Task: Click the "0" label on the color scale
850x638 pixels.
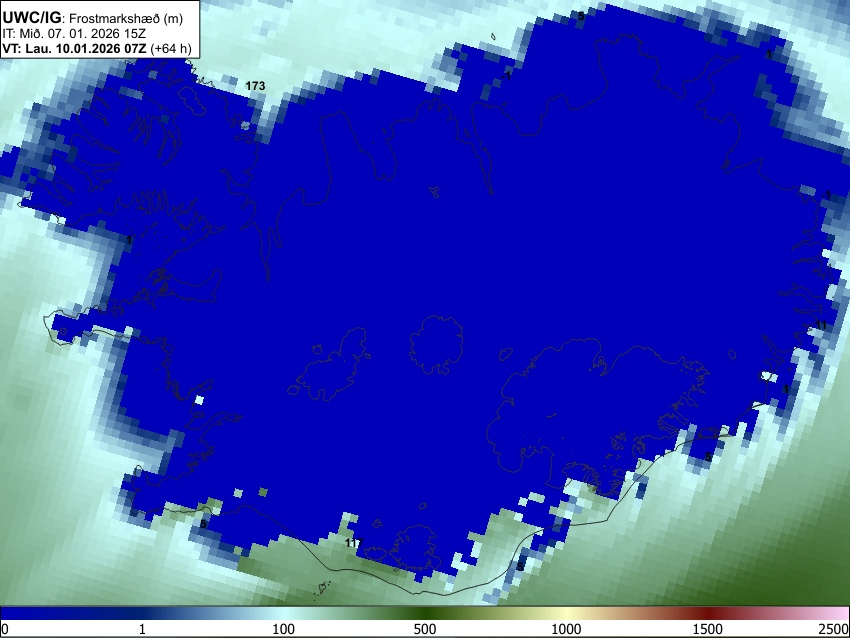Action: (x=5, y=629)
